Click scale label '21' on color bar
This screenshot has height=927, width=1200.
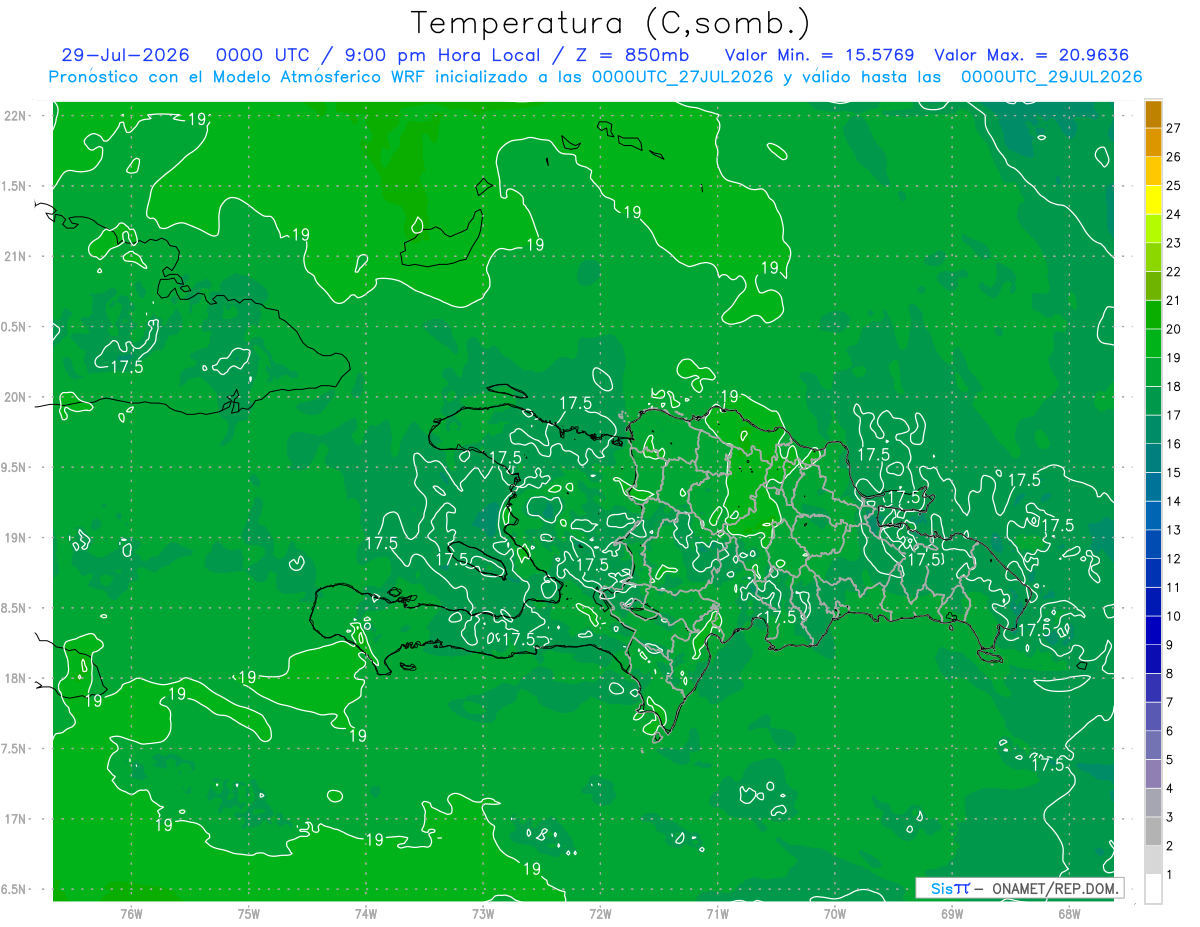click(1174, 301)
